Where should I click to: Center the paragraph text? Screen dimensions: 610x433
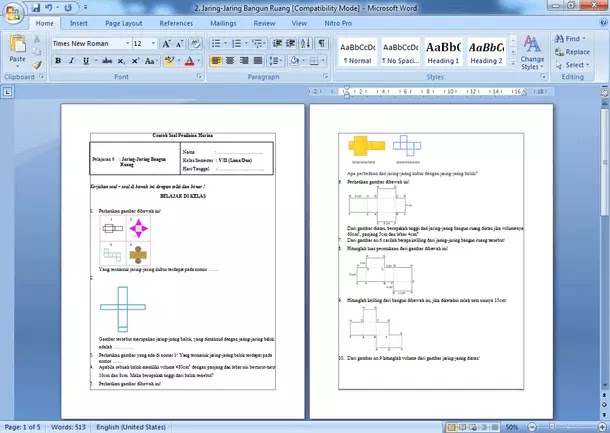coord(230,61)
